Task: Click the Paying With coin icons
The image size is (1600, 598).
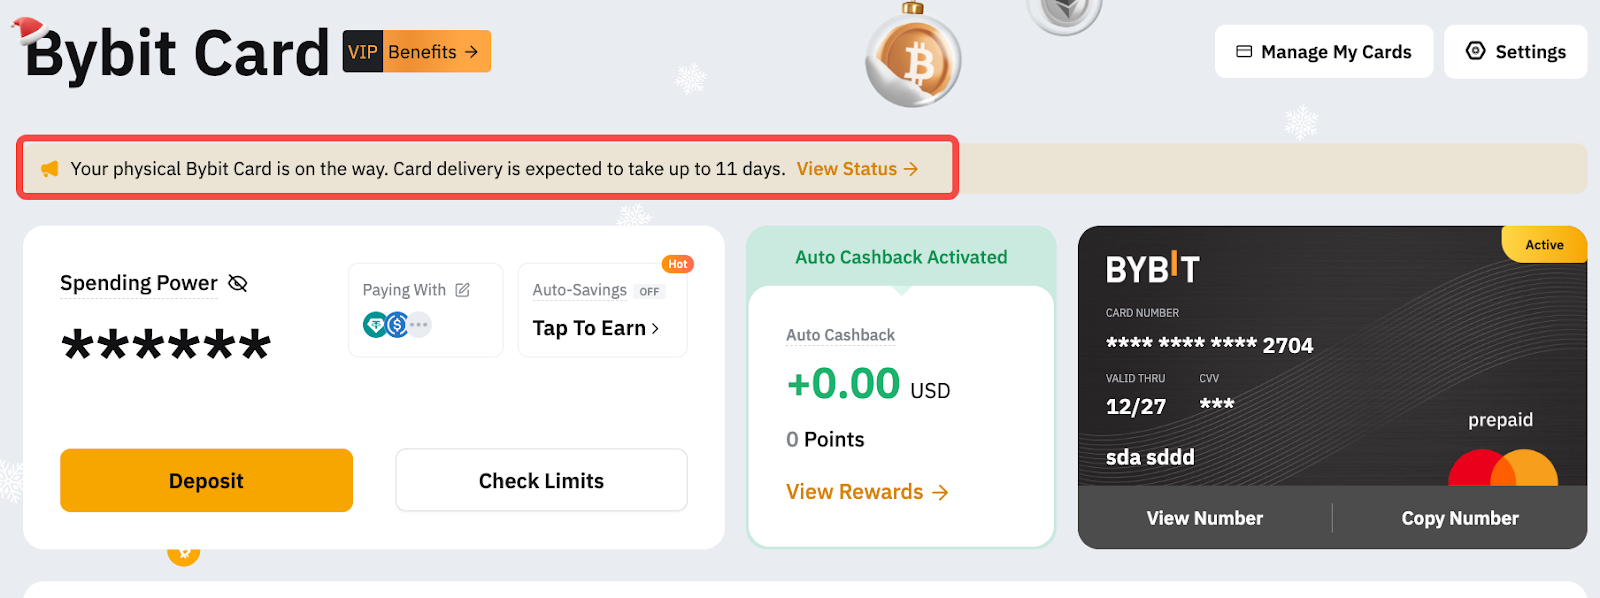Action: pyautogui.click(x=397, y=325)
